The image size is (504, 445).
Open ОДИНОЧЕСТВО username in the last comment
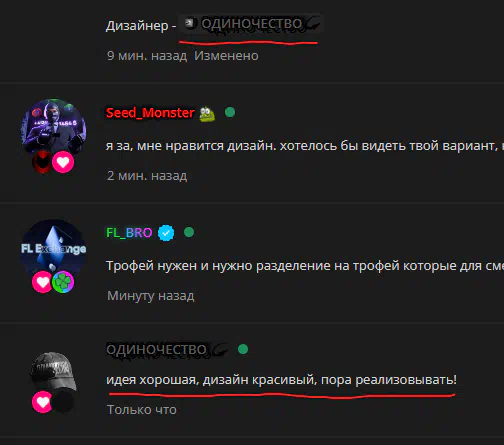[x=156, y=350]
